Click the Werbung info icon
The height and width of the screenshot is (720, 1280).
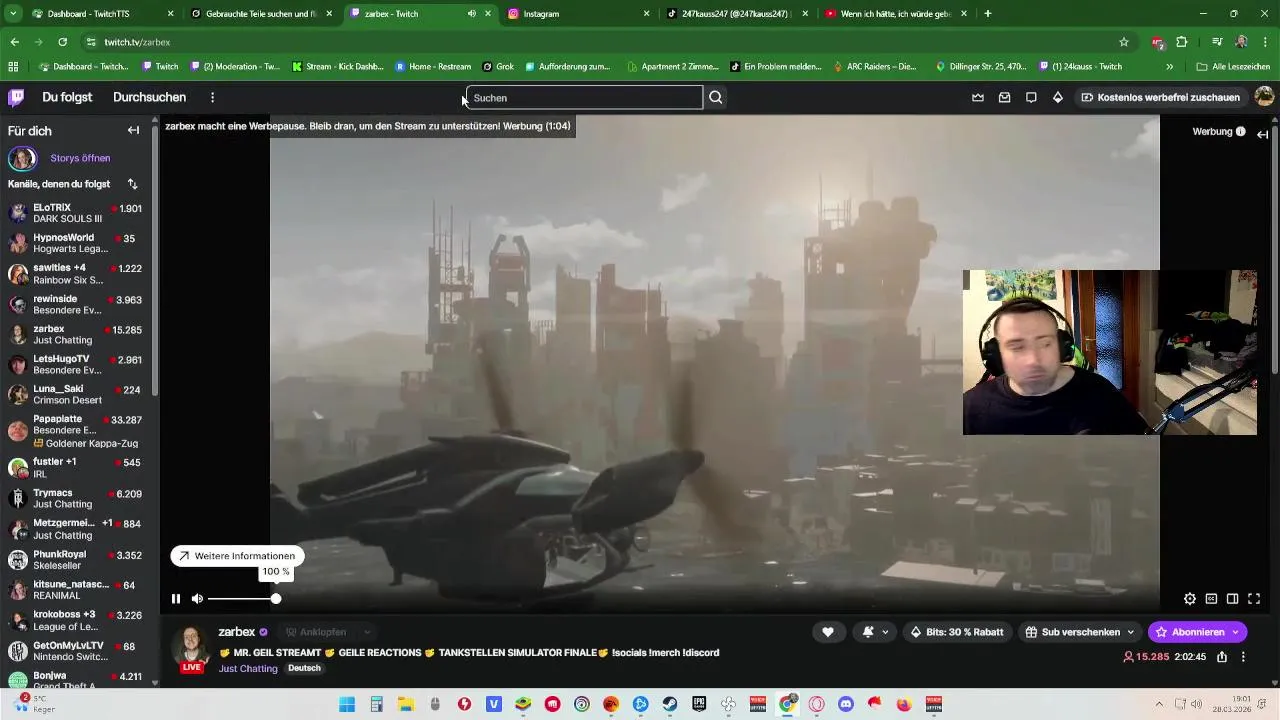pos(1240,131)
